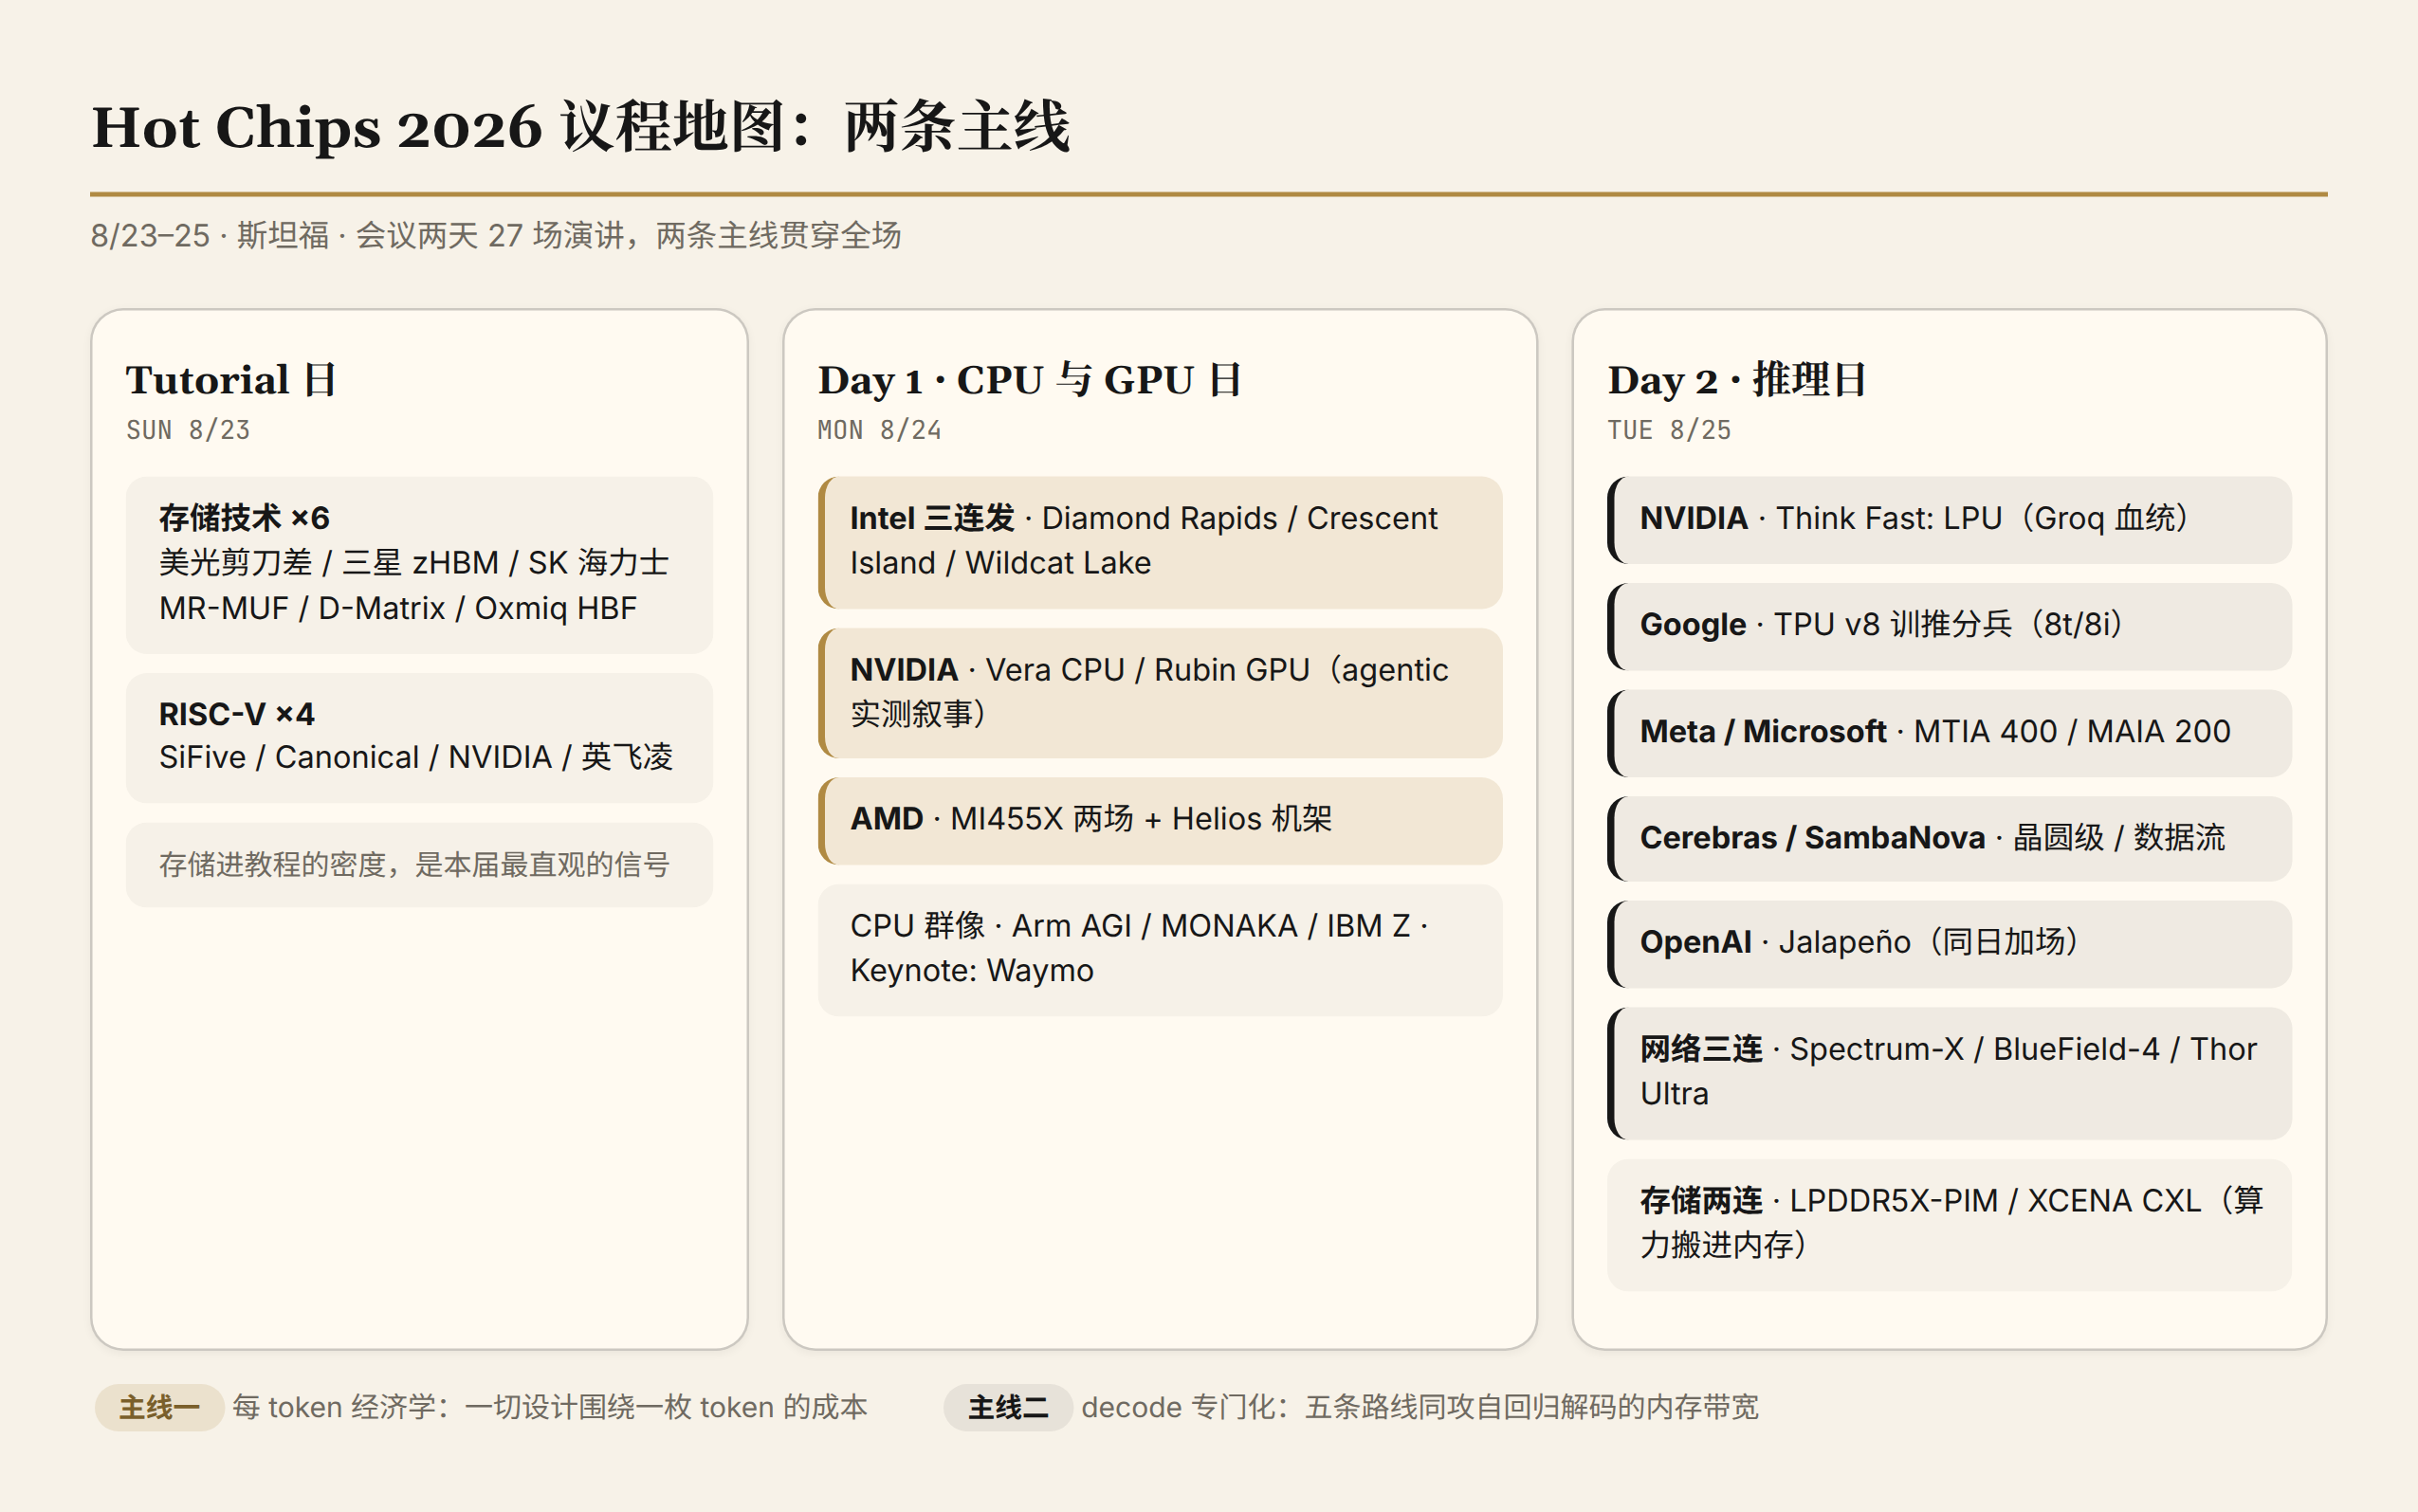2418x1512 pixels.
Task: Open the "AMD · MI455X 两场 + Helios 机架" card
Action: 1160,821
